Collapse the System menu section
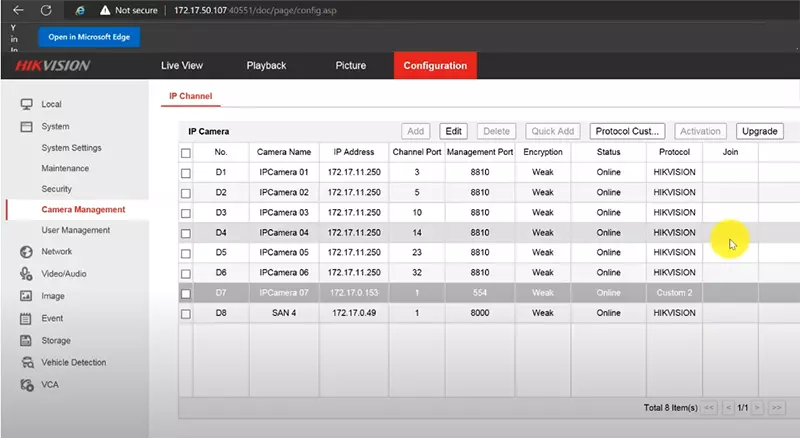Image resolution: width=800 pixels, height=438 pixels. point(55,127)
